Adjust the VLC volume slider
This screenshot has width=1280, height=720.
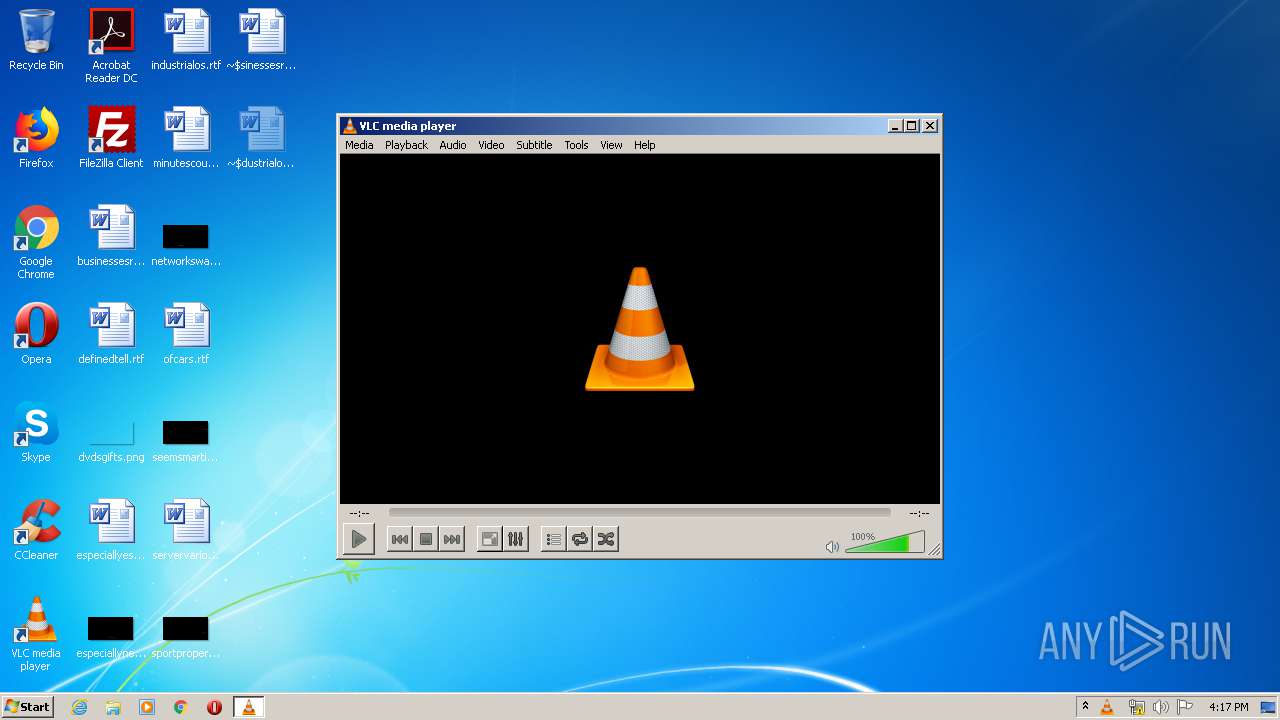point(885,543)
